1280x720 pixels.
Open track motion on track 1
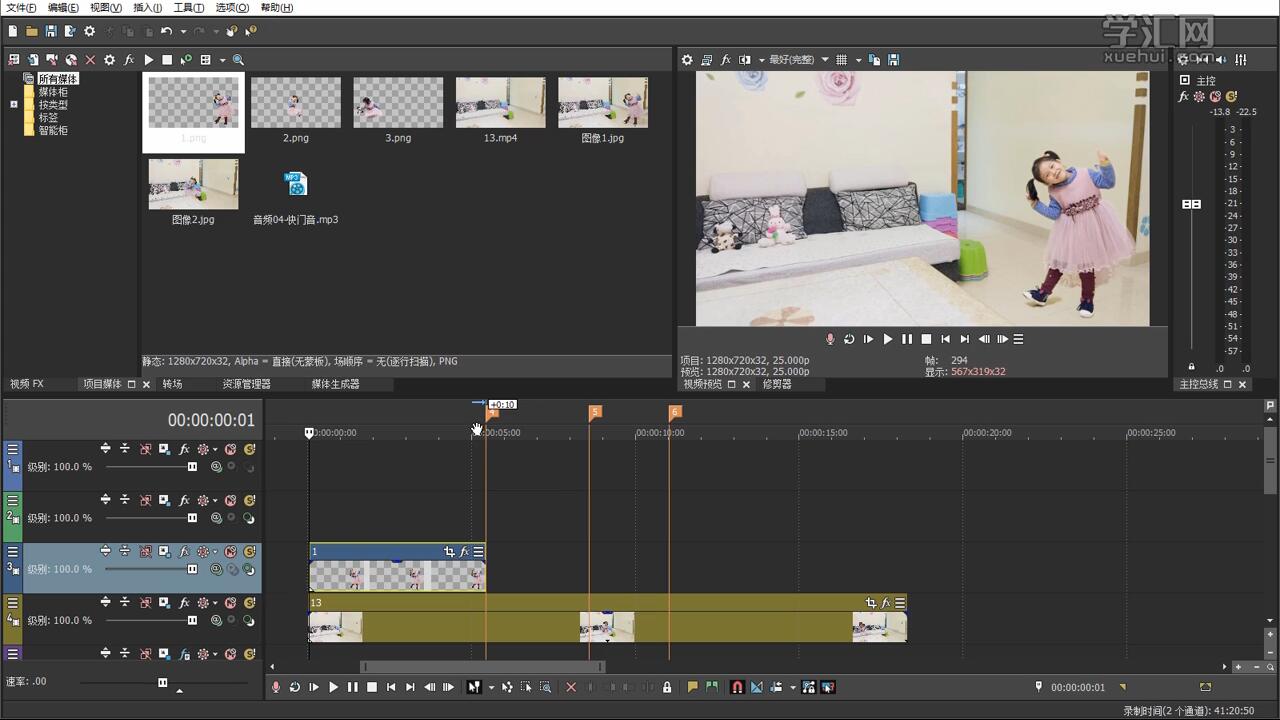[164, 450]
